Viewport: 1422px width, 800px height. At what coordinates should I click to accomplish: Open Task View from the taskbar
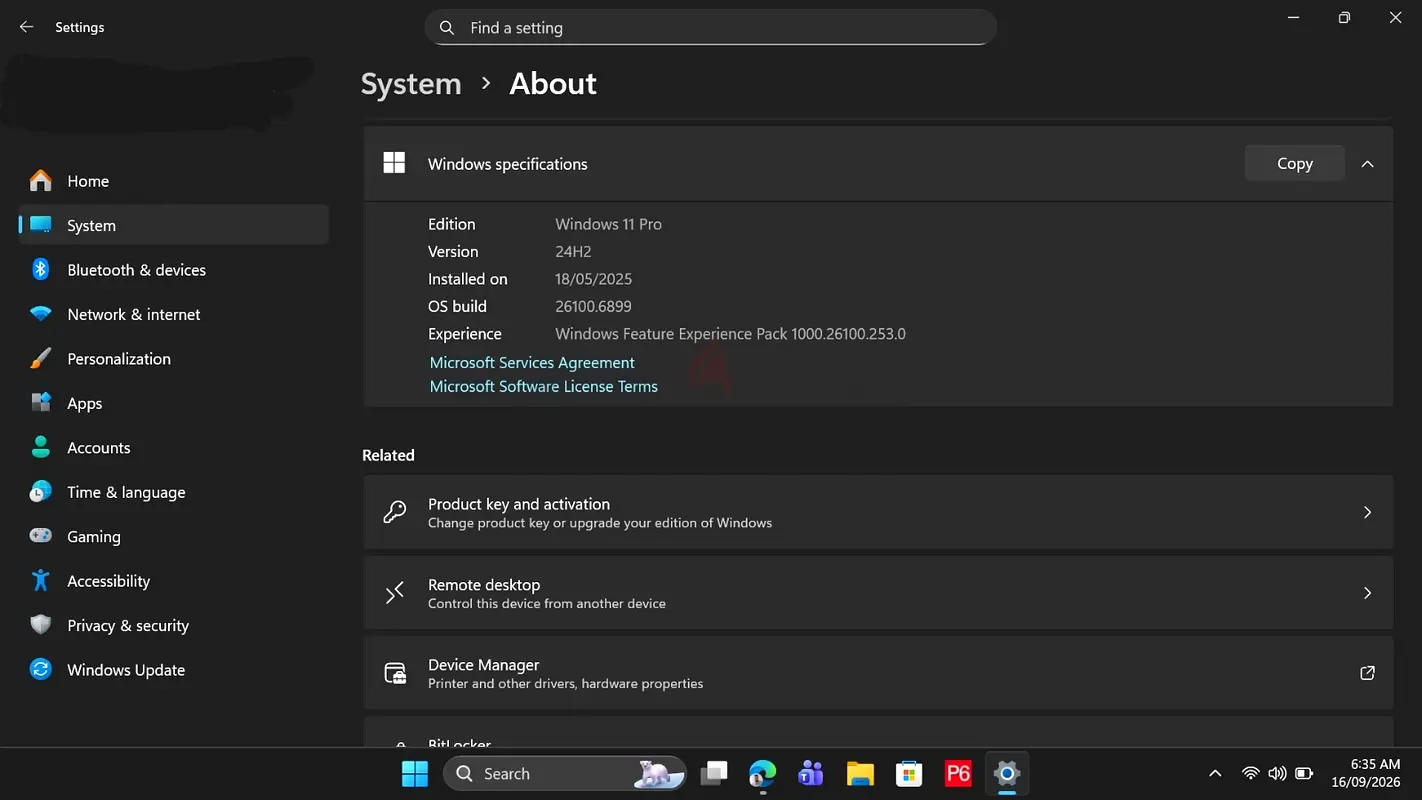coord(714,774)
